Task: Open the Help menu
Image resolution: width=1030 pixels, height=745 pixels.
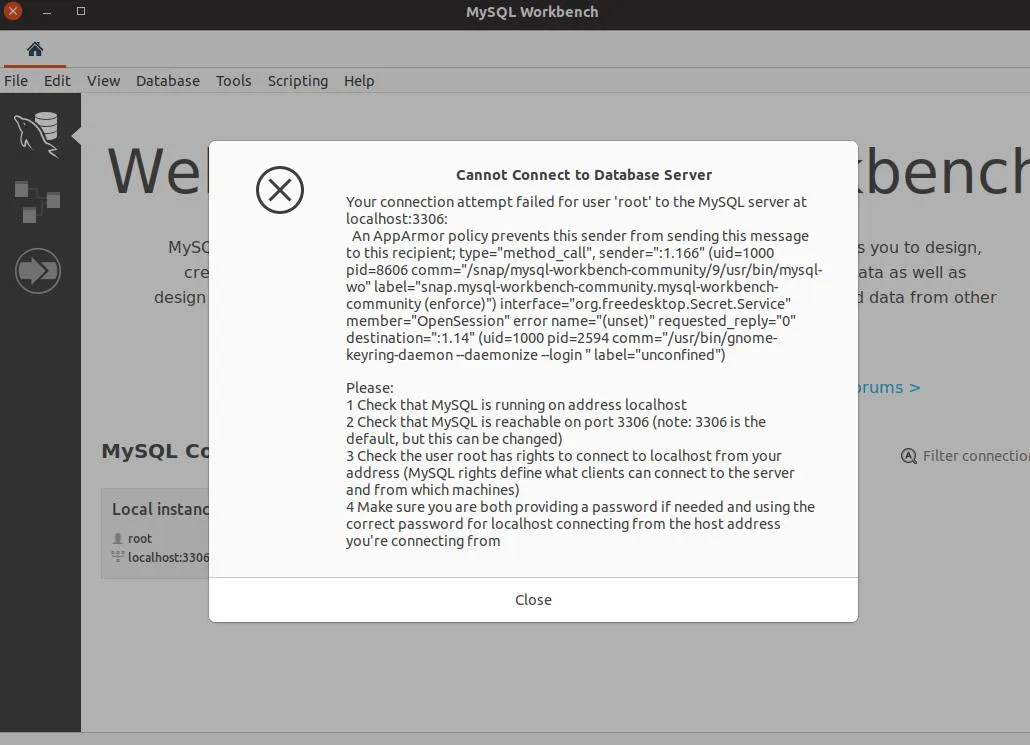Action: tap(359, 81)
